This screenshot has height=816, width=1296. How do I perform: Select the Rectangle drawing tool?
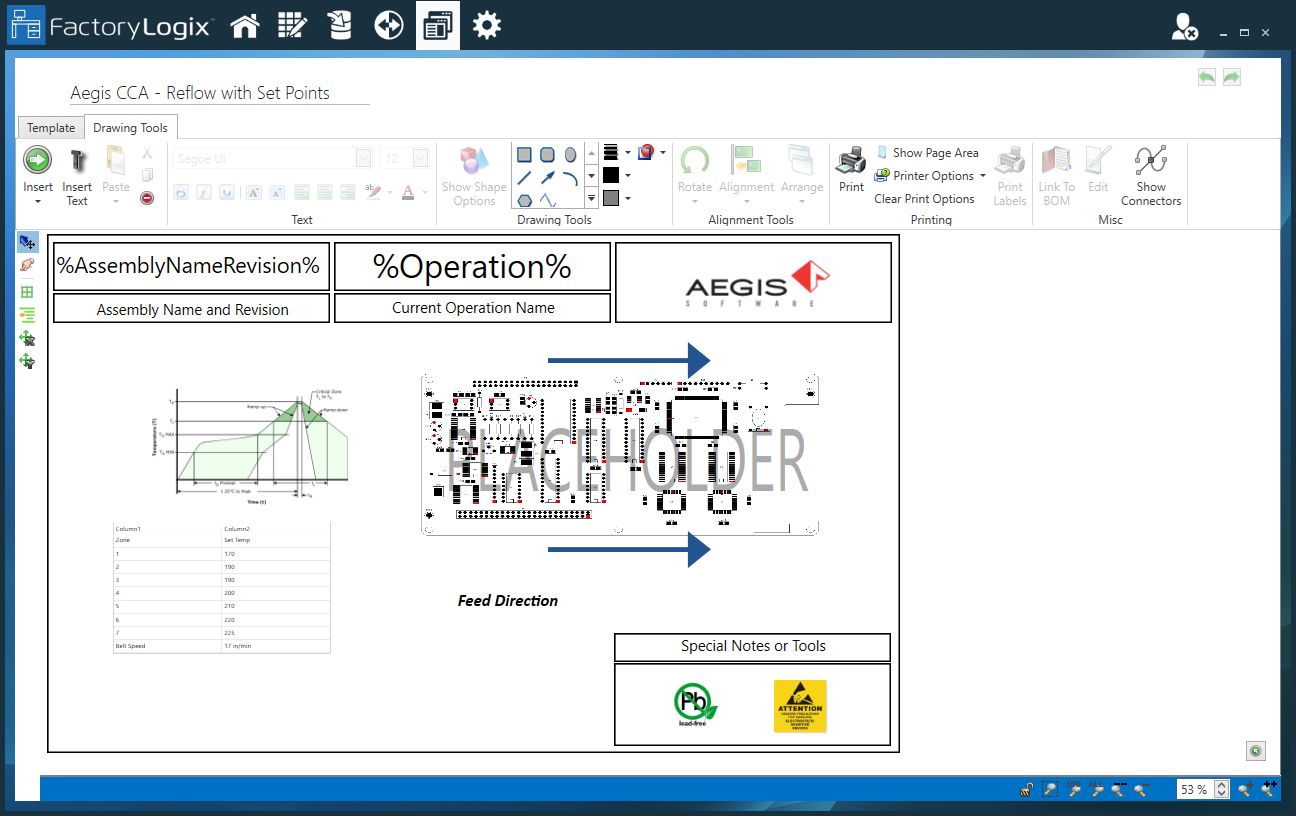pyautogui.click(x=524, y=153)
